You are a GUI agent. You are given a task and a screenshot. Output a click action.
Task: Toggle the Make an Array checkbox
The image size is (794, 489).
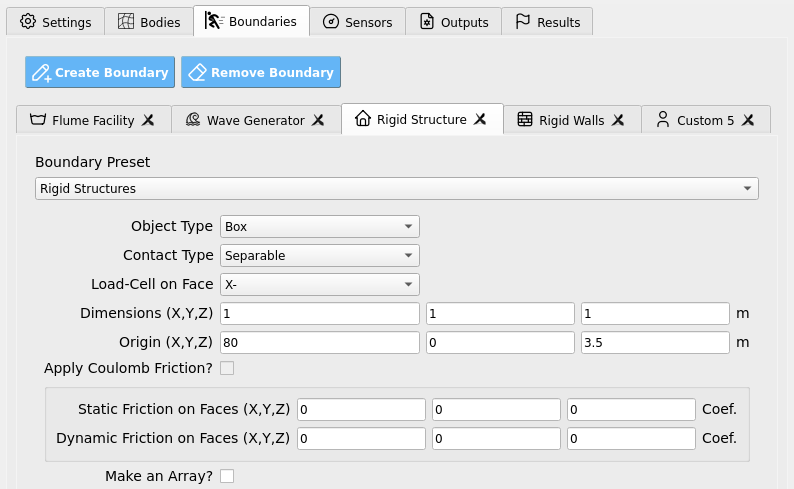coord(227,476)
